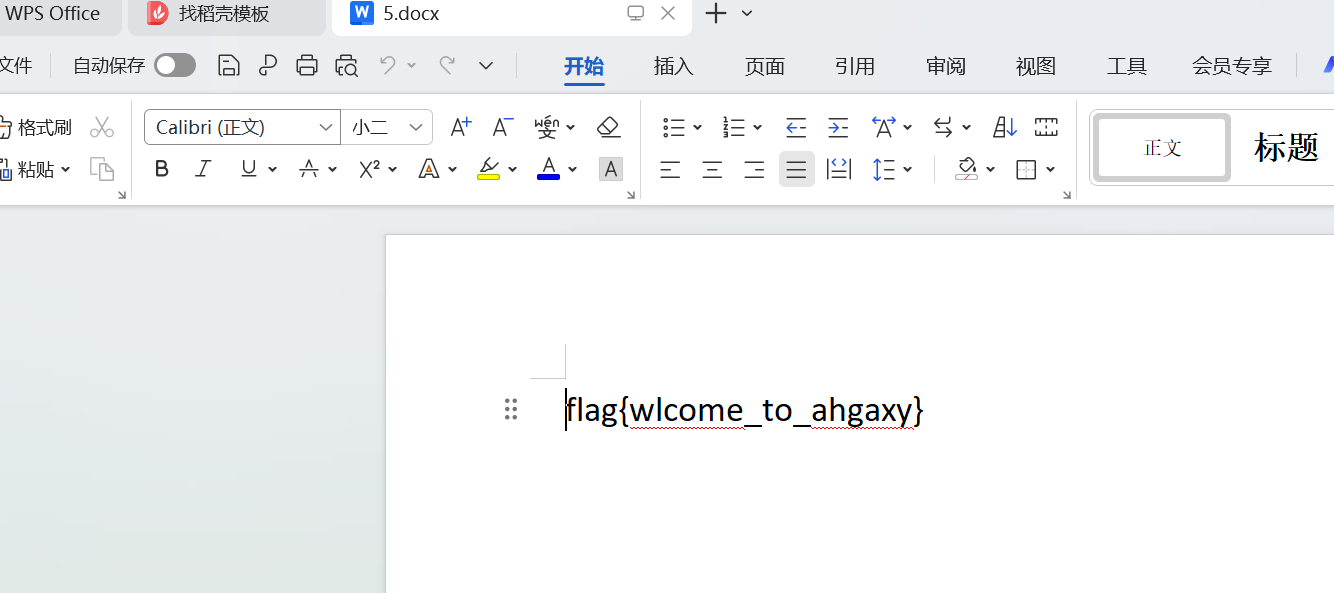Toggle Bold formatting
This screenshot has height=593, width=1334.
coord(161,169)
